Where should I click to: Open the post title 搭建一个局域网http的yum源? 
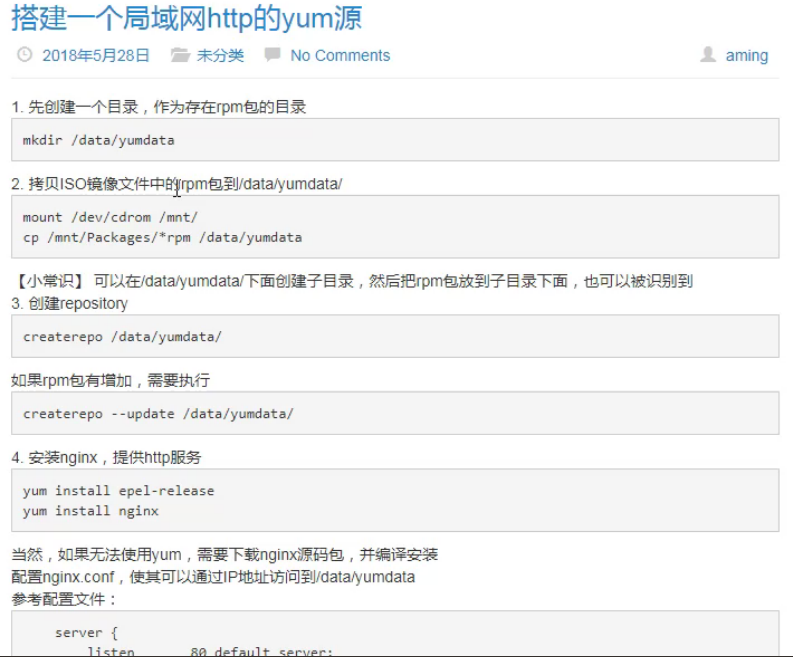pos(187,18)
